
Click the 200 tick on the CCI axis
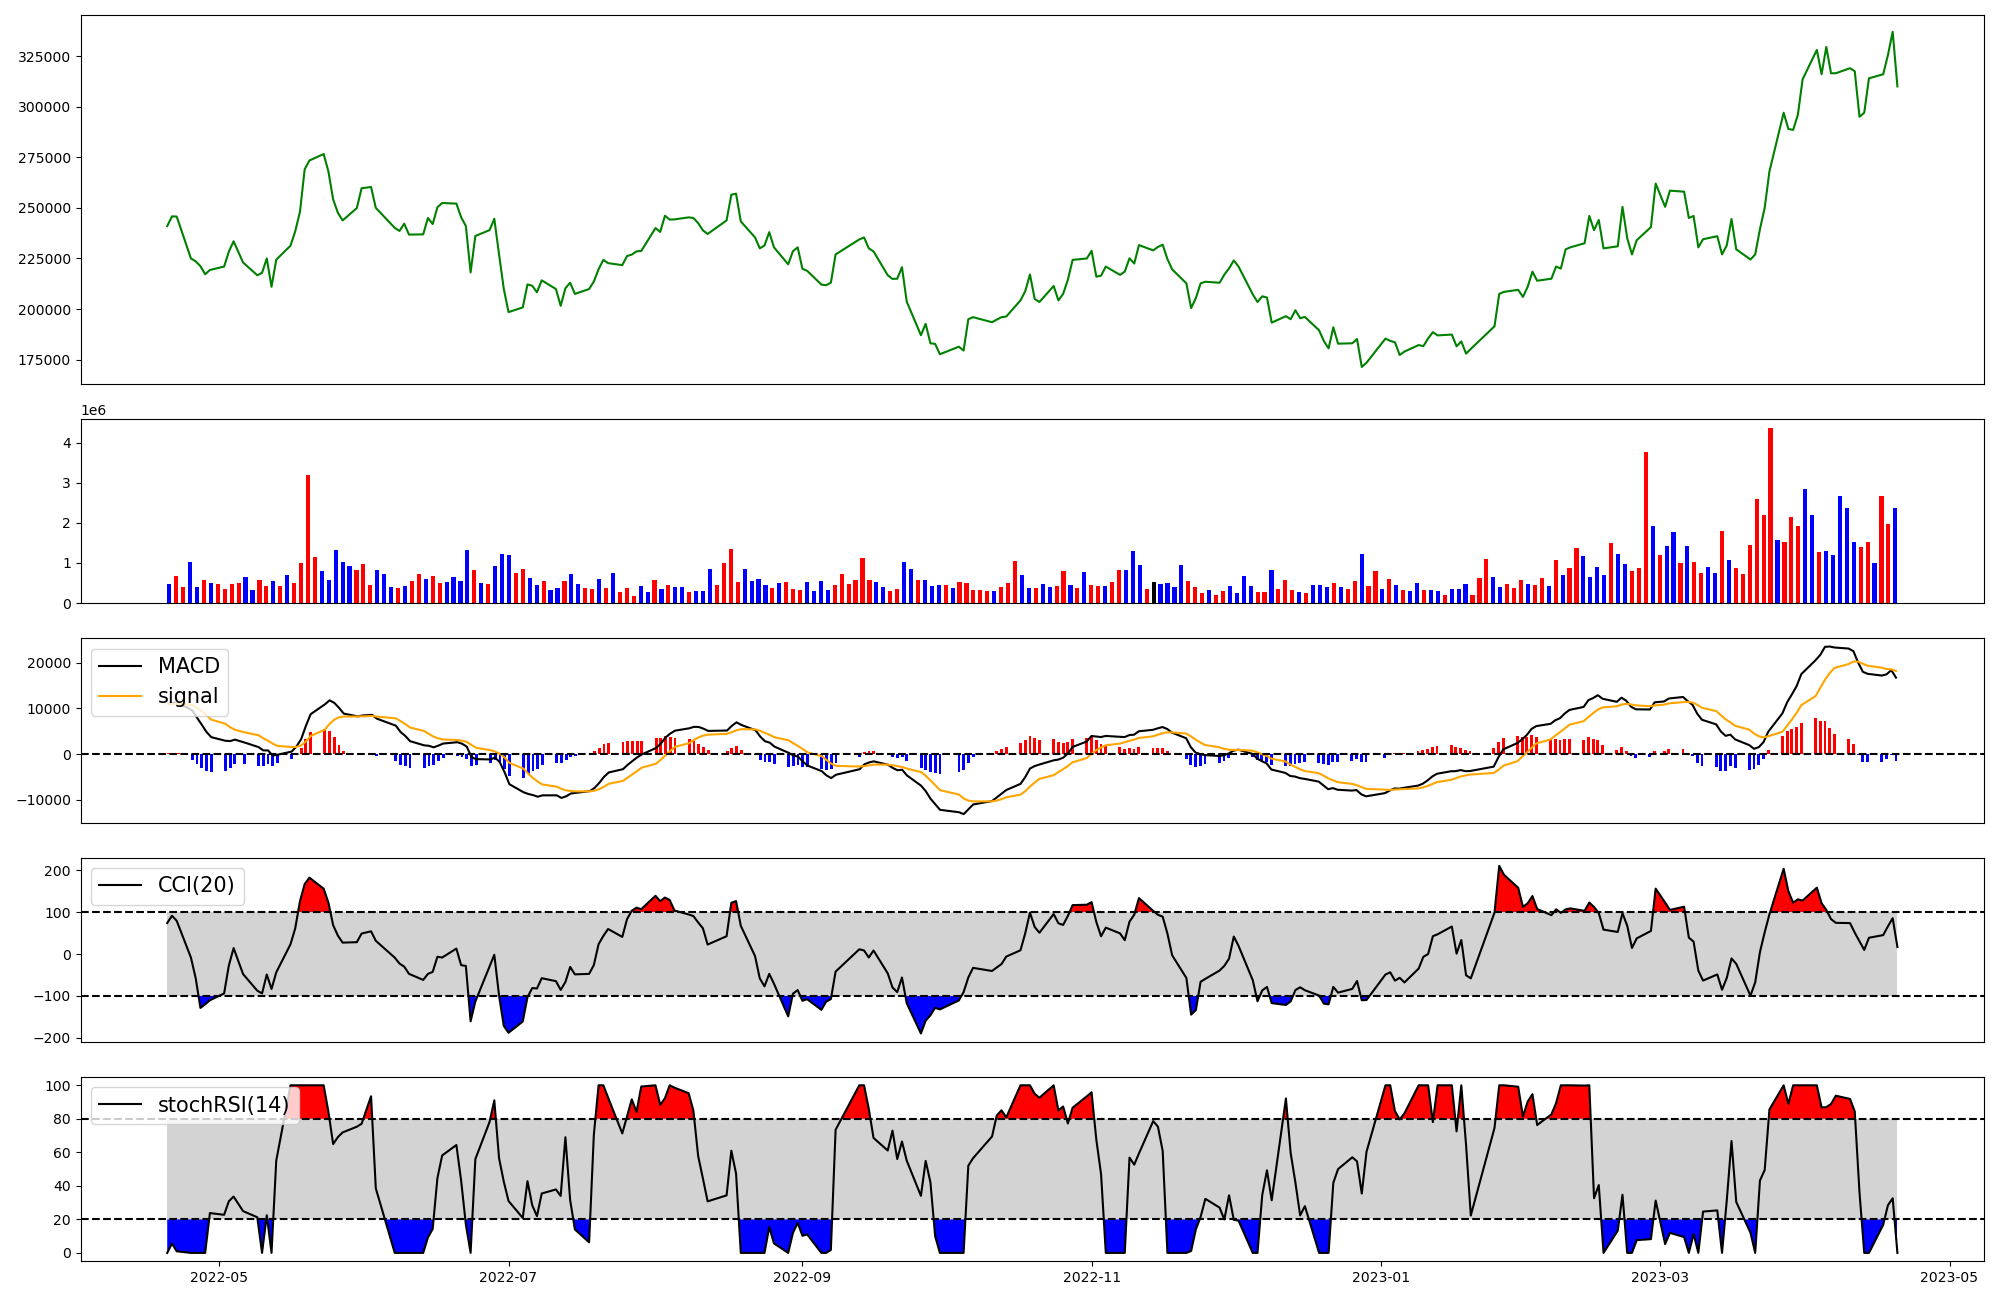click(58, 871)
